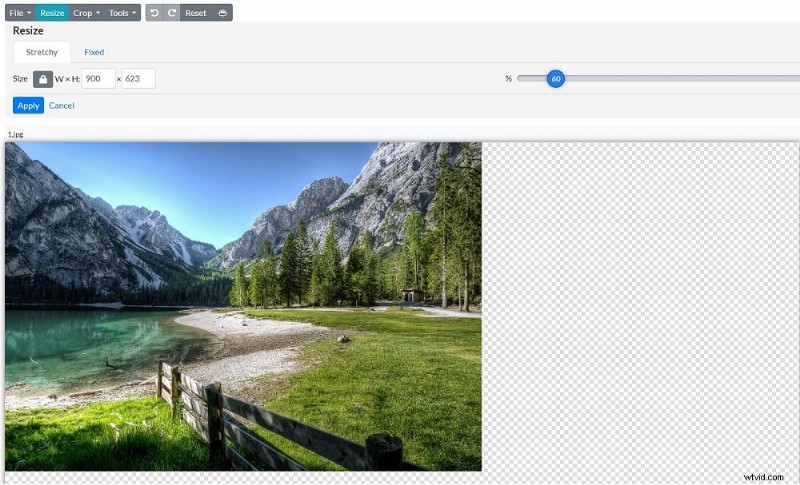The width and height of the screenshot is (800, 485).
Task: Switch to the Stretchy tab
Action: coord(42,52)
